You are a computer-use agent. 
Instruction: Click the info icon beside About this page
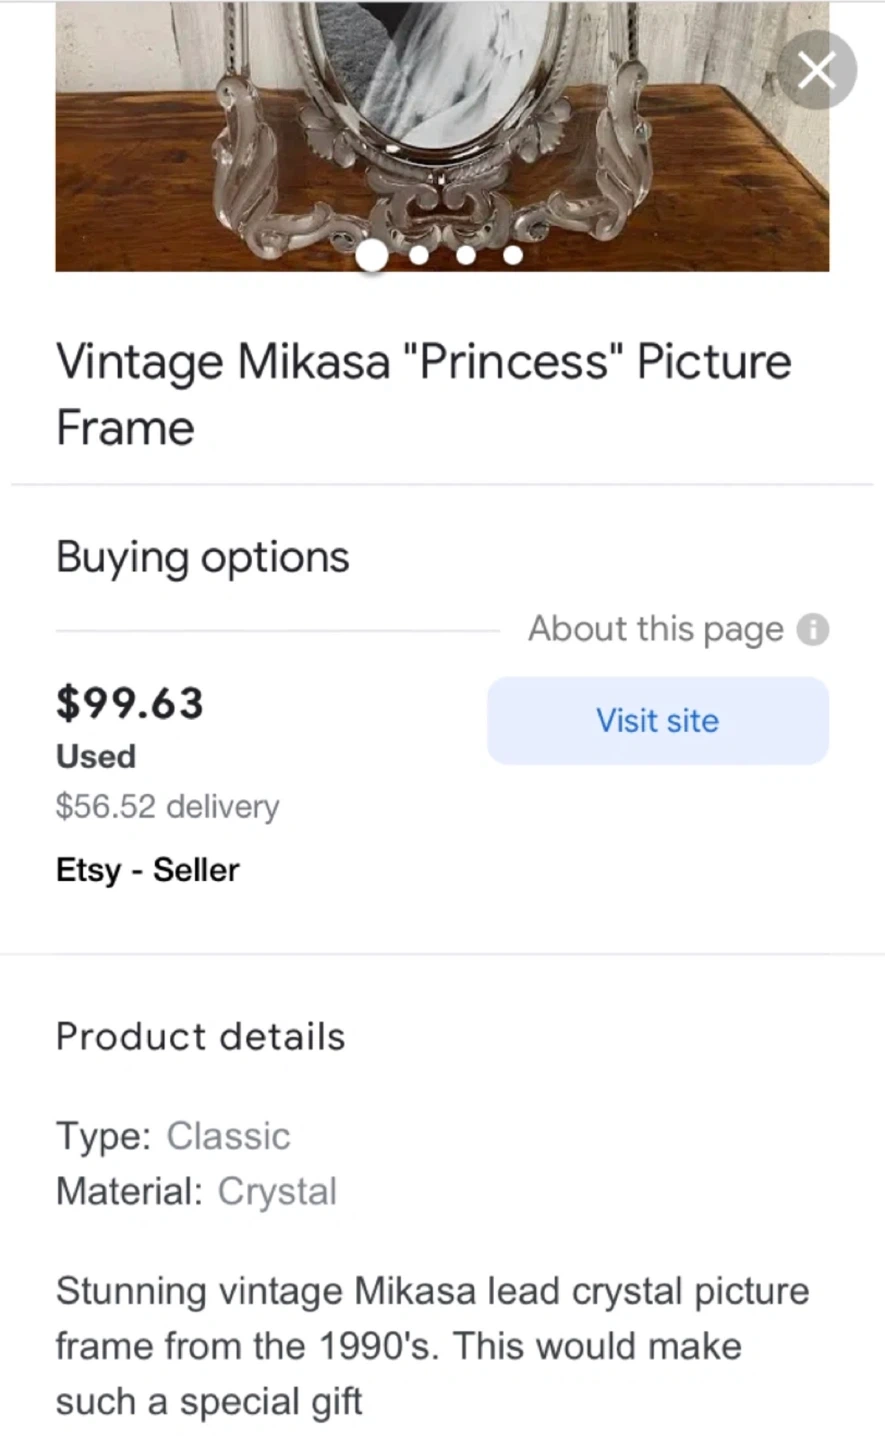813,630
